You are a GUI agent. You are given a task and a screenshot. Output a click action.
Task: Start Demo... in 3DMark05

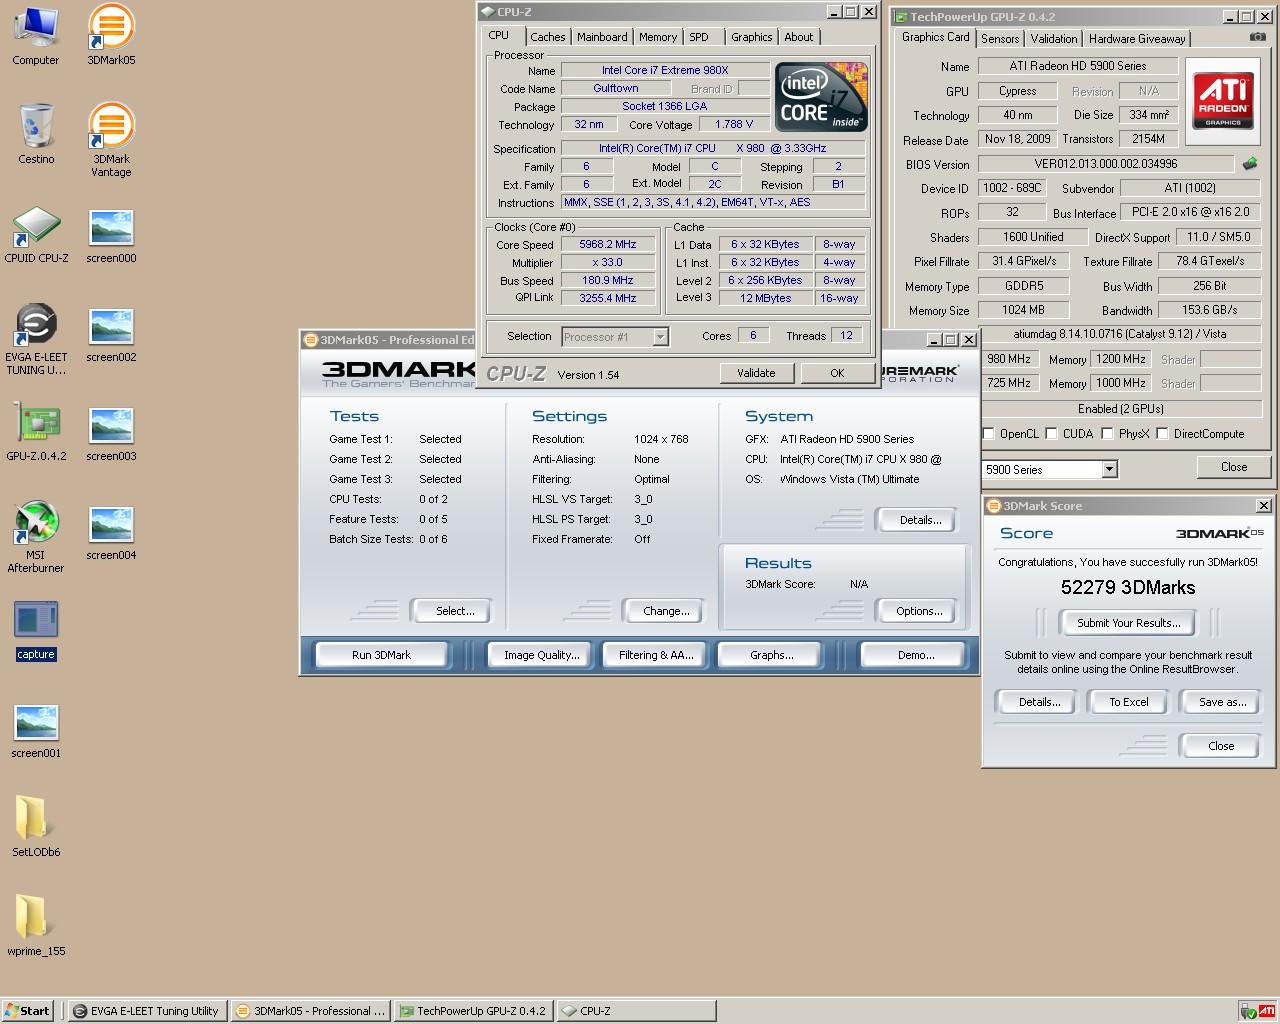[x=916, y=655]
